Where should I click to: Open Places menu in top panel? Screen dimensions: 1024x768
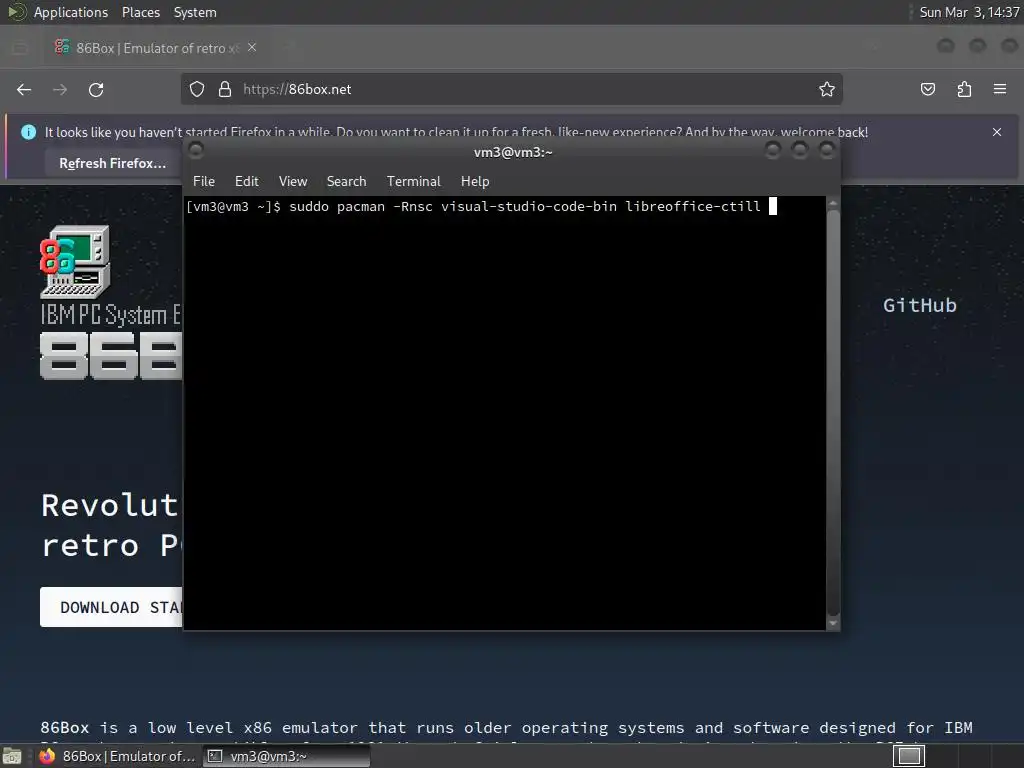(141, 12)
